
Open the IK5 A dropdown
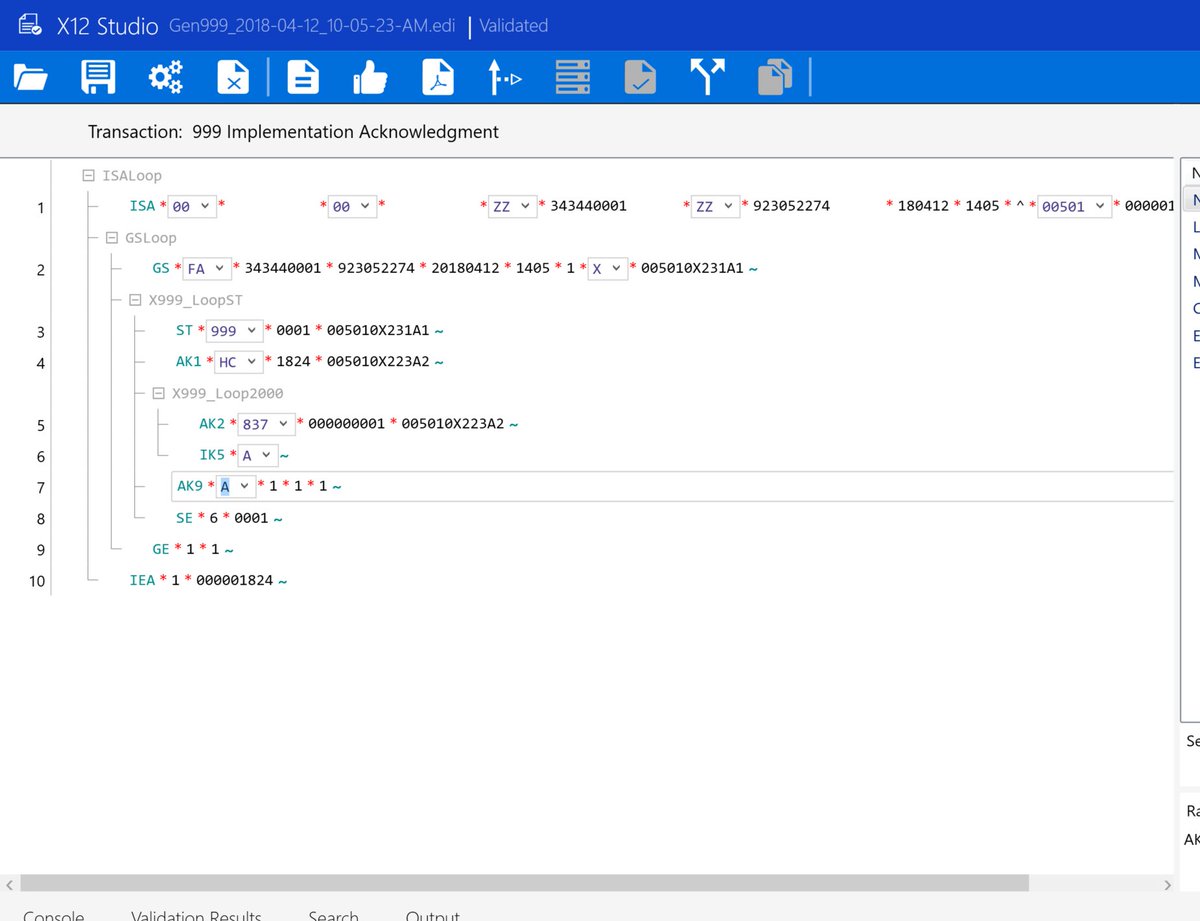coord(257,455)
